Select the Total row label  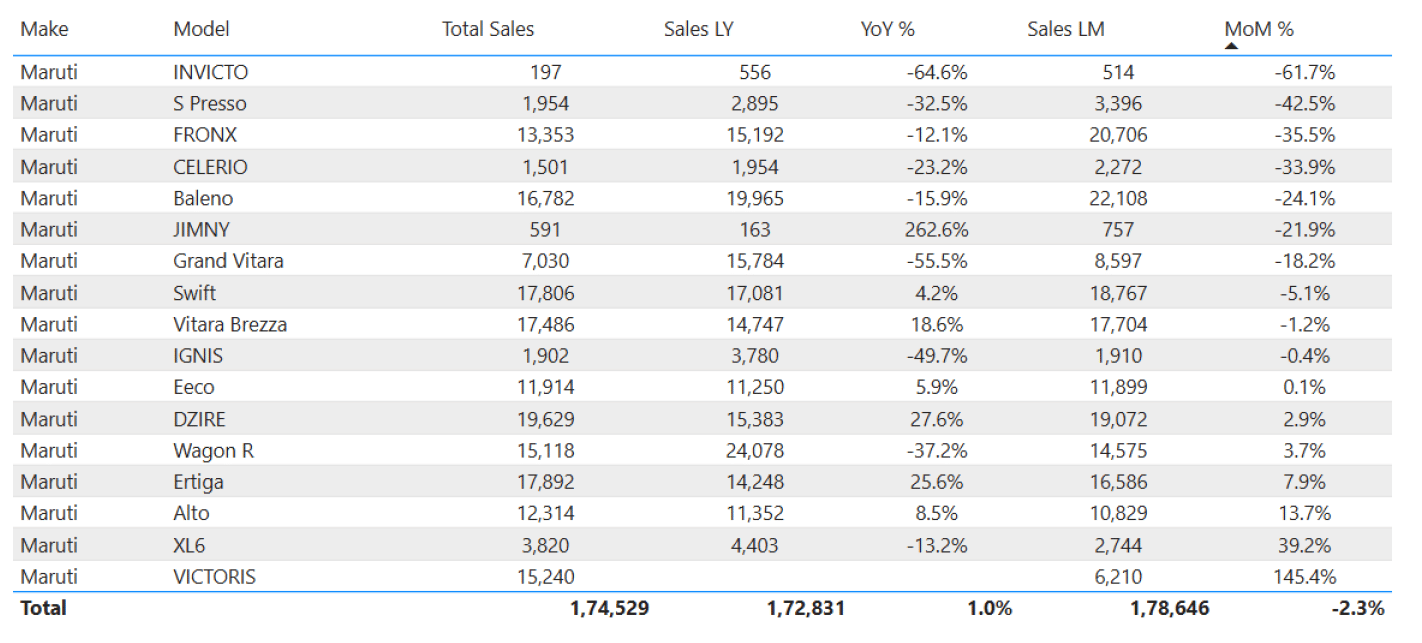43,608
